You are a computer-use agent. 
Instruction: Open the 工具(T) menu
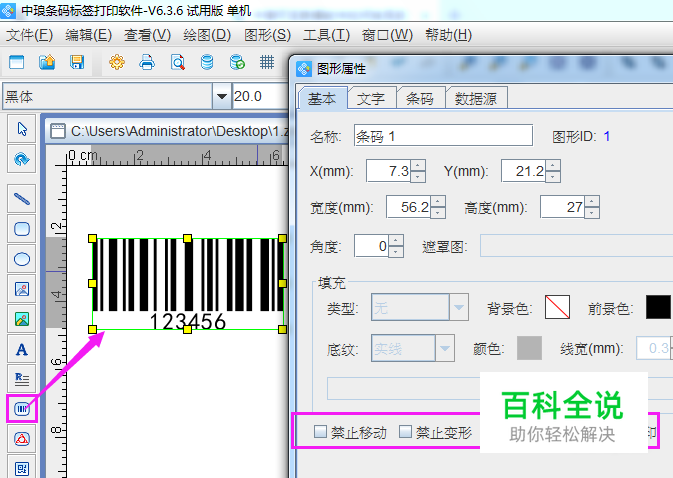click(326, 35)
